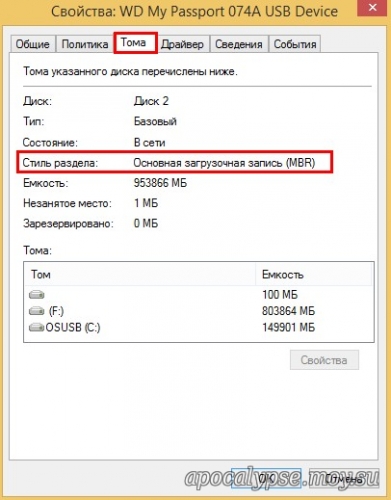This screenshot has width=391, height=500.
Task: Click the disabled Свойства button
Action: [324, 360]
